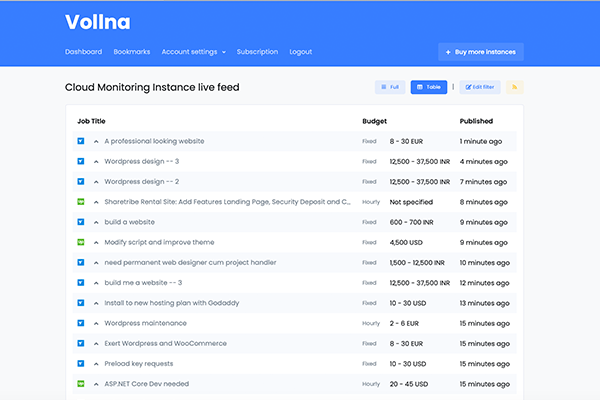The height and width of the screenshot is (400, 600).
Task: Toggle chevron for 'ASP.NET Core Dev needed'
Action: pyautogui.click(x=96, y=384)
